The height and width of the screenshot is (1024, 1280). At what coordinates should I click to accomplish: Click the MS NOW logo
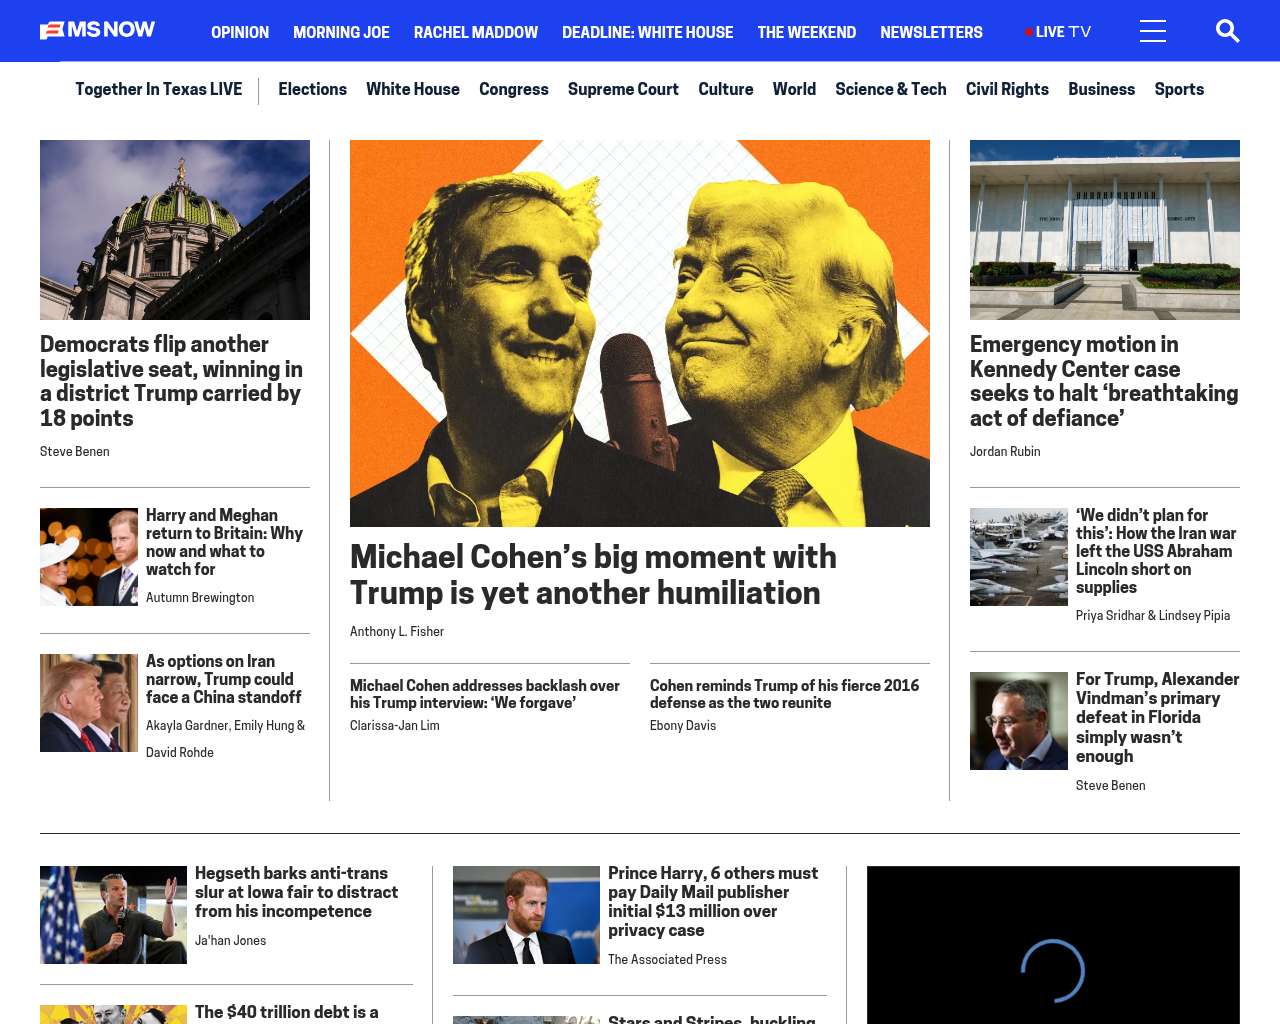tap(97, 31)
